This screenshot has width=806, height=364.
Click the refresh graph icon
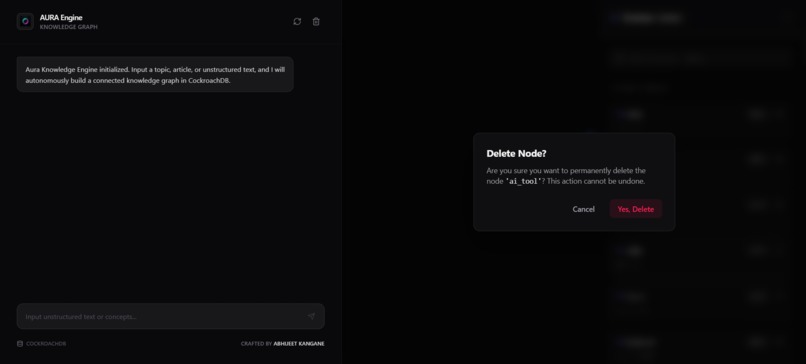pyautogui.click(x=297, y=22)
